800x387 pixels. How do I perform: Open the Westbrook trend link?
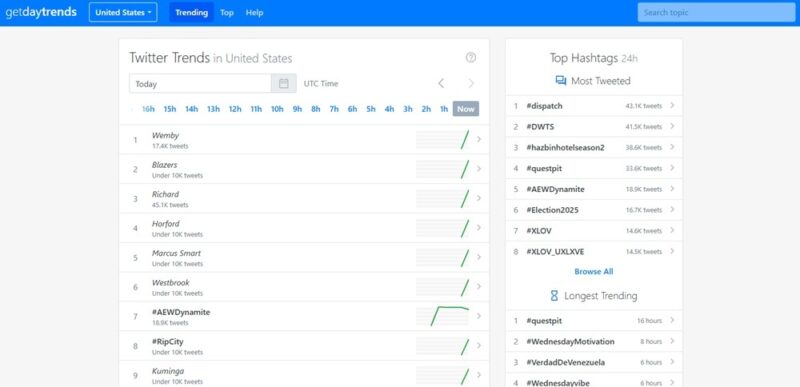170,283
